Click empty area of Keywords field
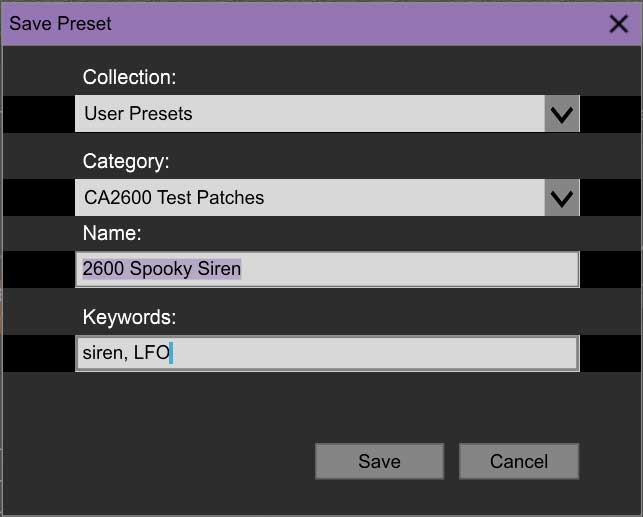 (375, 353)
